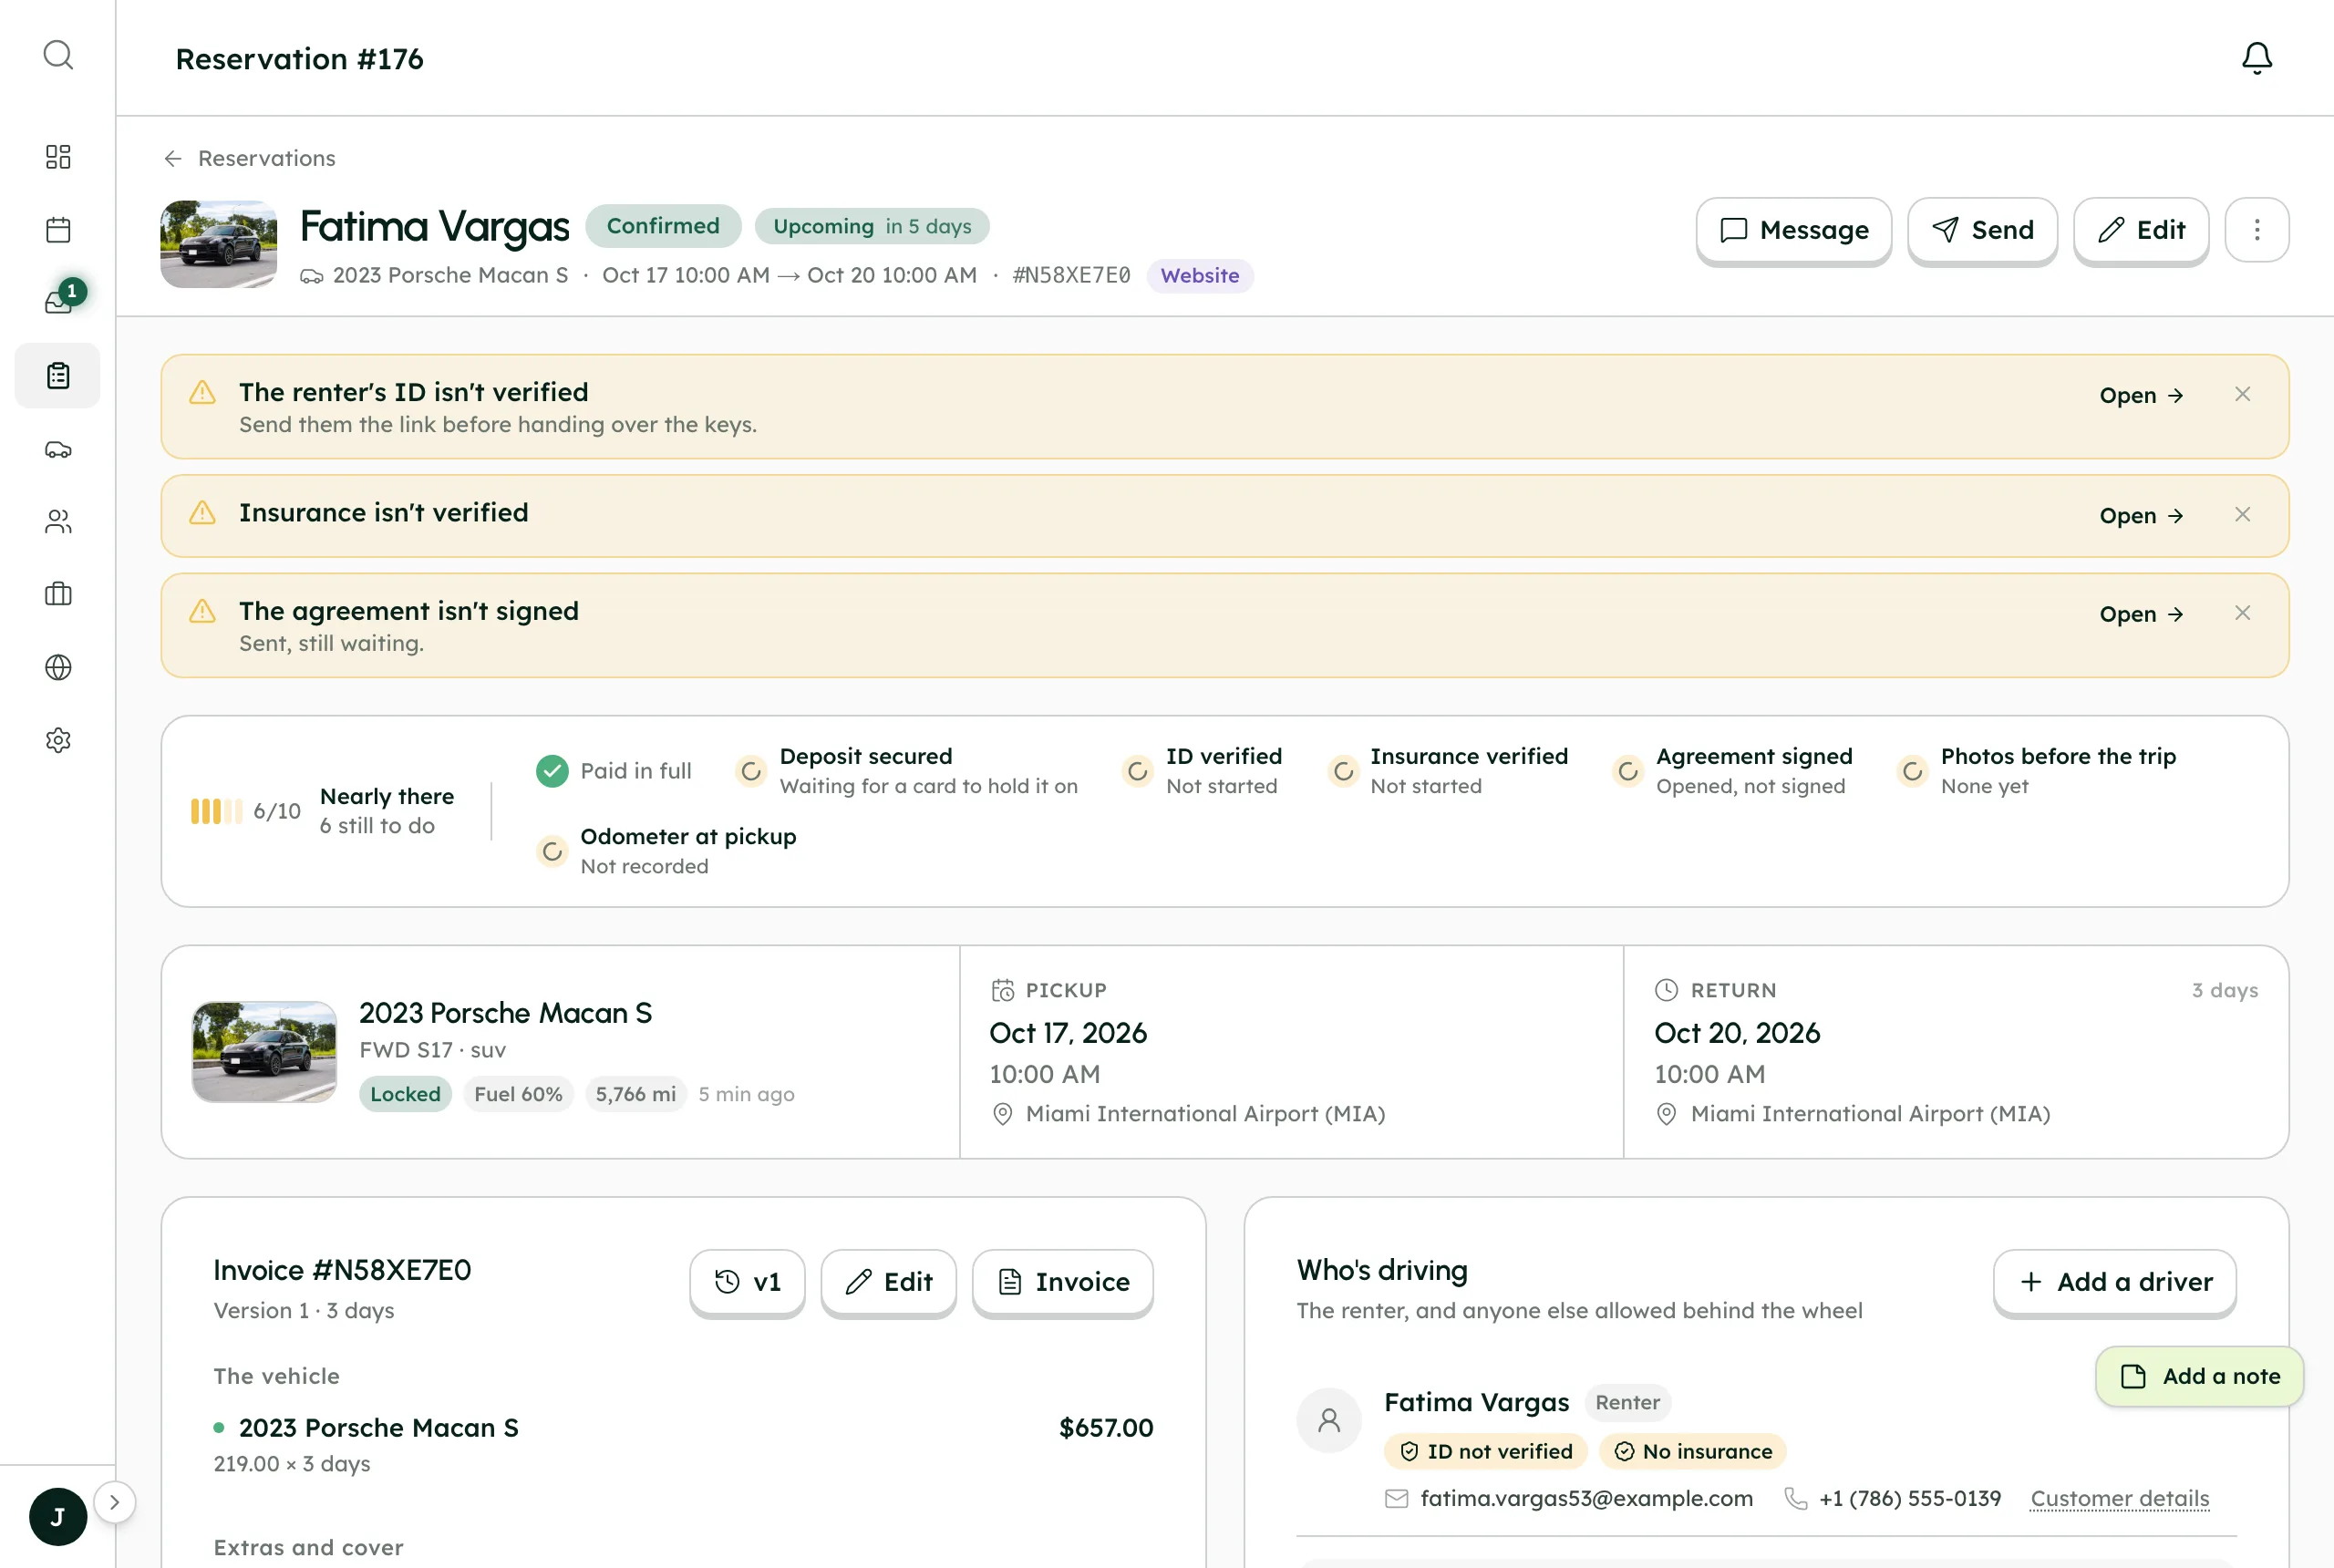This screenshot has height=1568, width=2334.
Task: Dismiss the renter's ID isn't verified alert
Action: click(2242, 394)
